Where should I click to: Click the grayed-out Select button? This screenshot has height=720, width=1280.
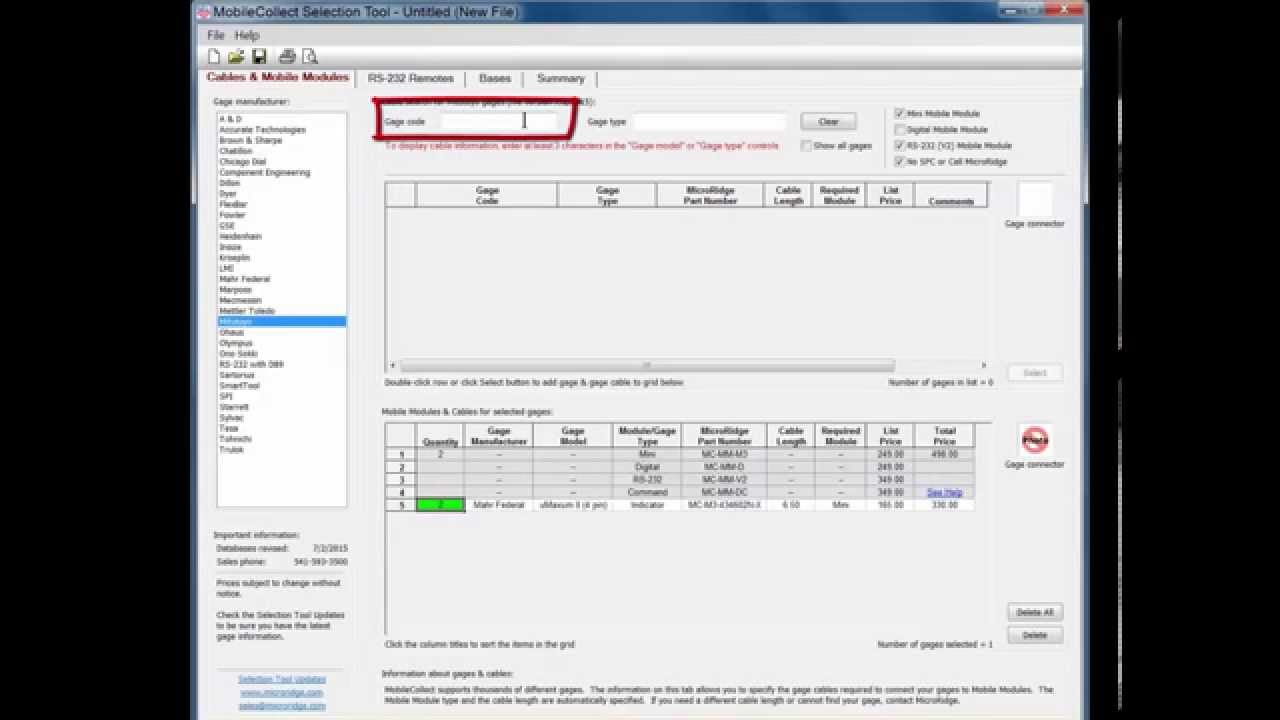(x=1034, y=373)
